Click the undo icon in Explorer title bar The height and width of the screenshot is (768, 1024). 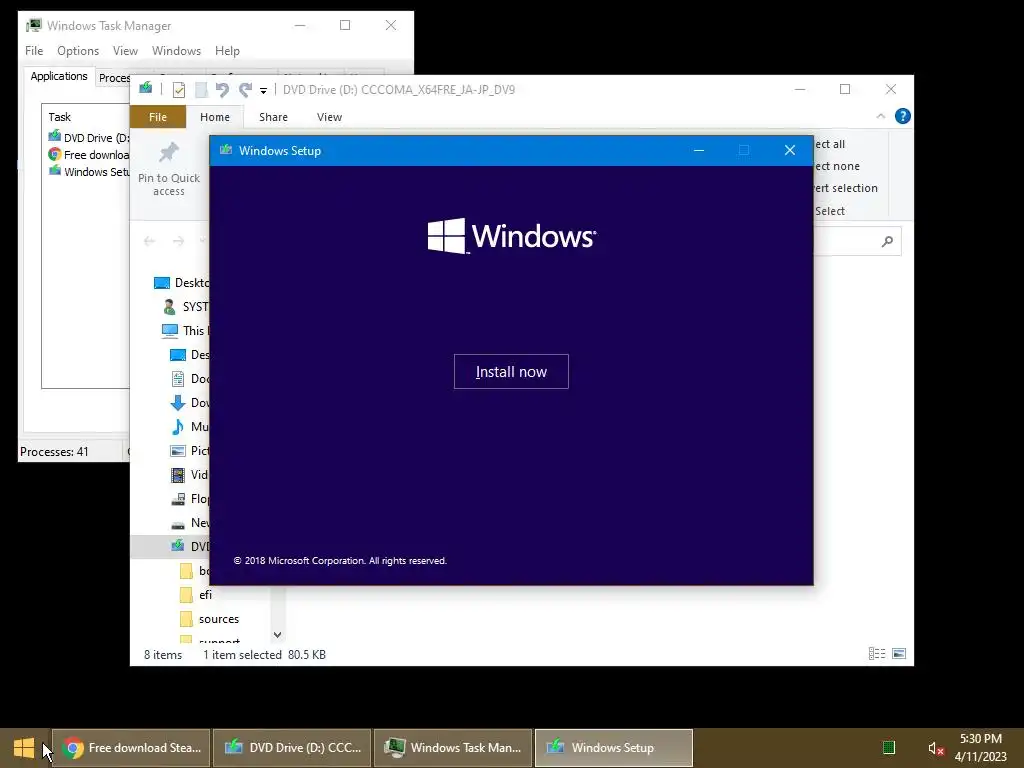pos(222,89)
